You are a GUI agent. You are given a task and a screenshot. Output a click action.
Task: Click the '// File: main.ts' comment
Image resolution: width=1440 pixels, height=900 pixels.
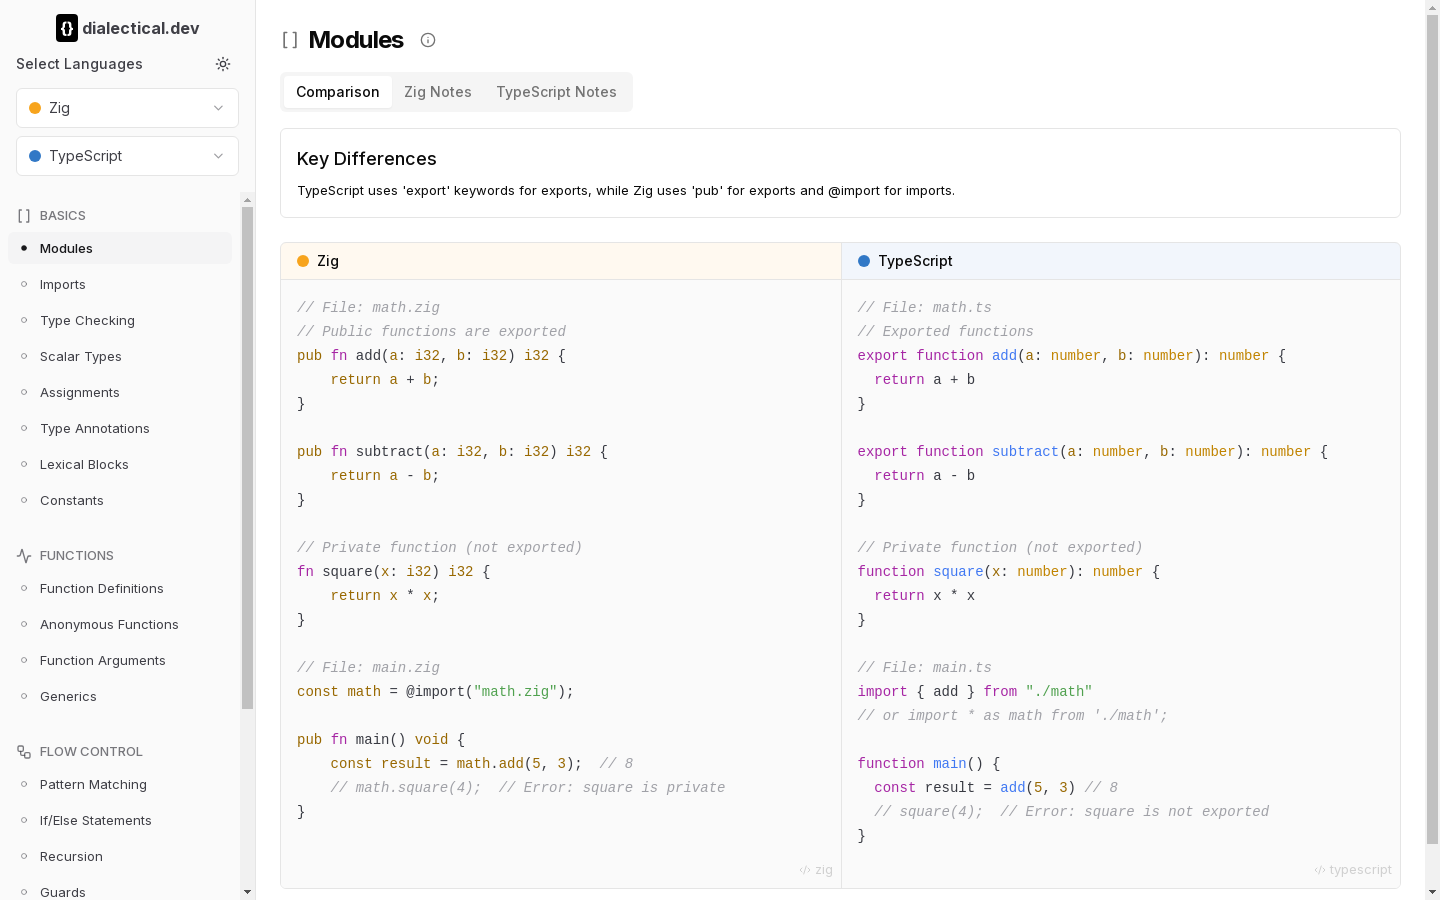pyautogui.click(x=925, y=668)
